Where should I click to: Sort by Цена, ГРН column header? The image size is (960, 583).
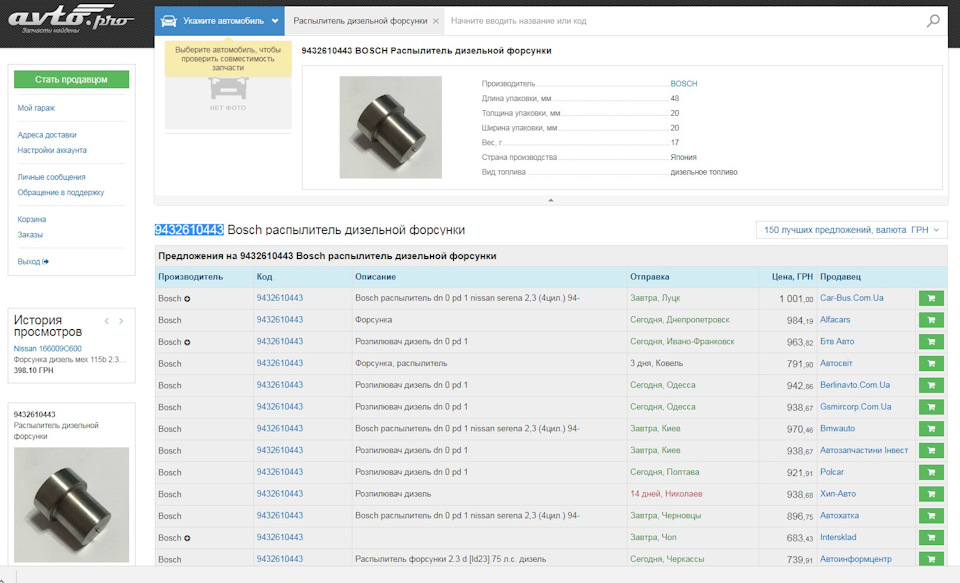[x=792, y=277]
